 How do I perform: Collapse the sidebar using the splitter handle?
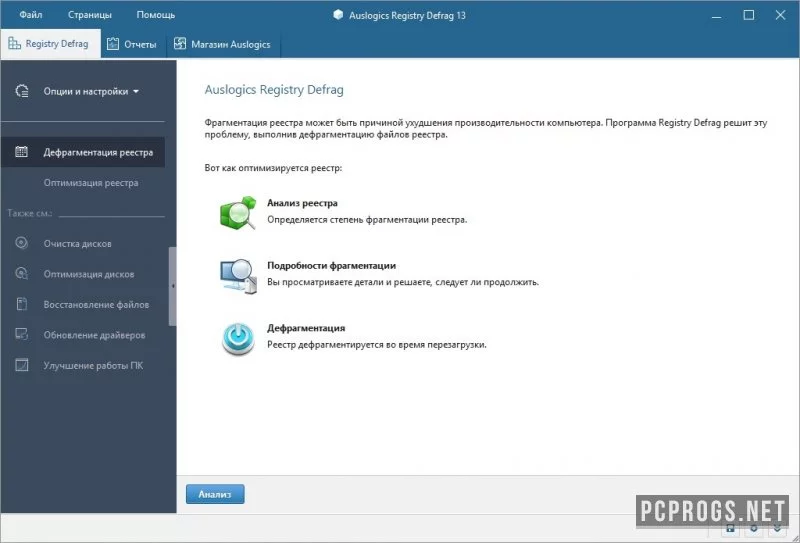click(172, 286)
